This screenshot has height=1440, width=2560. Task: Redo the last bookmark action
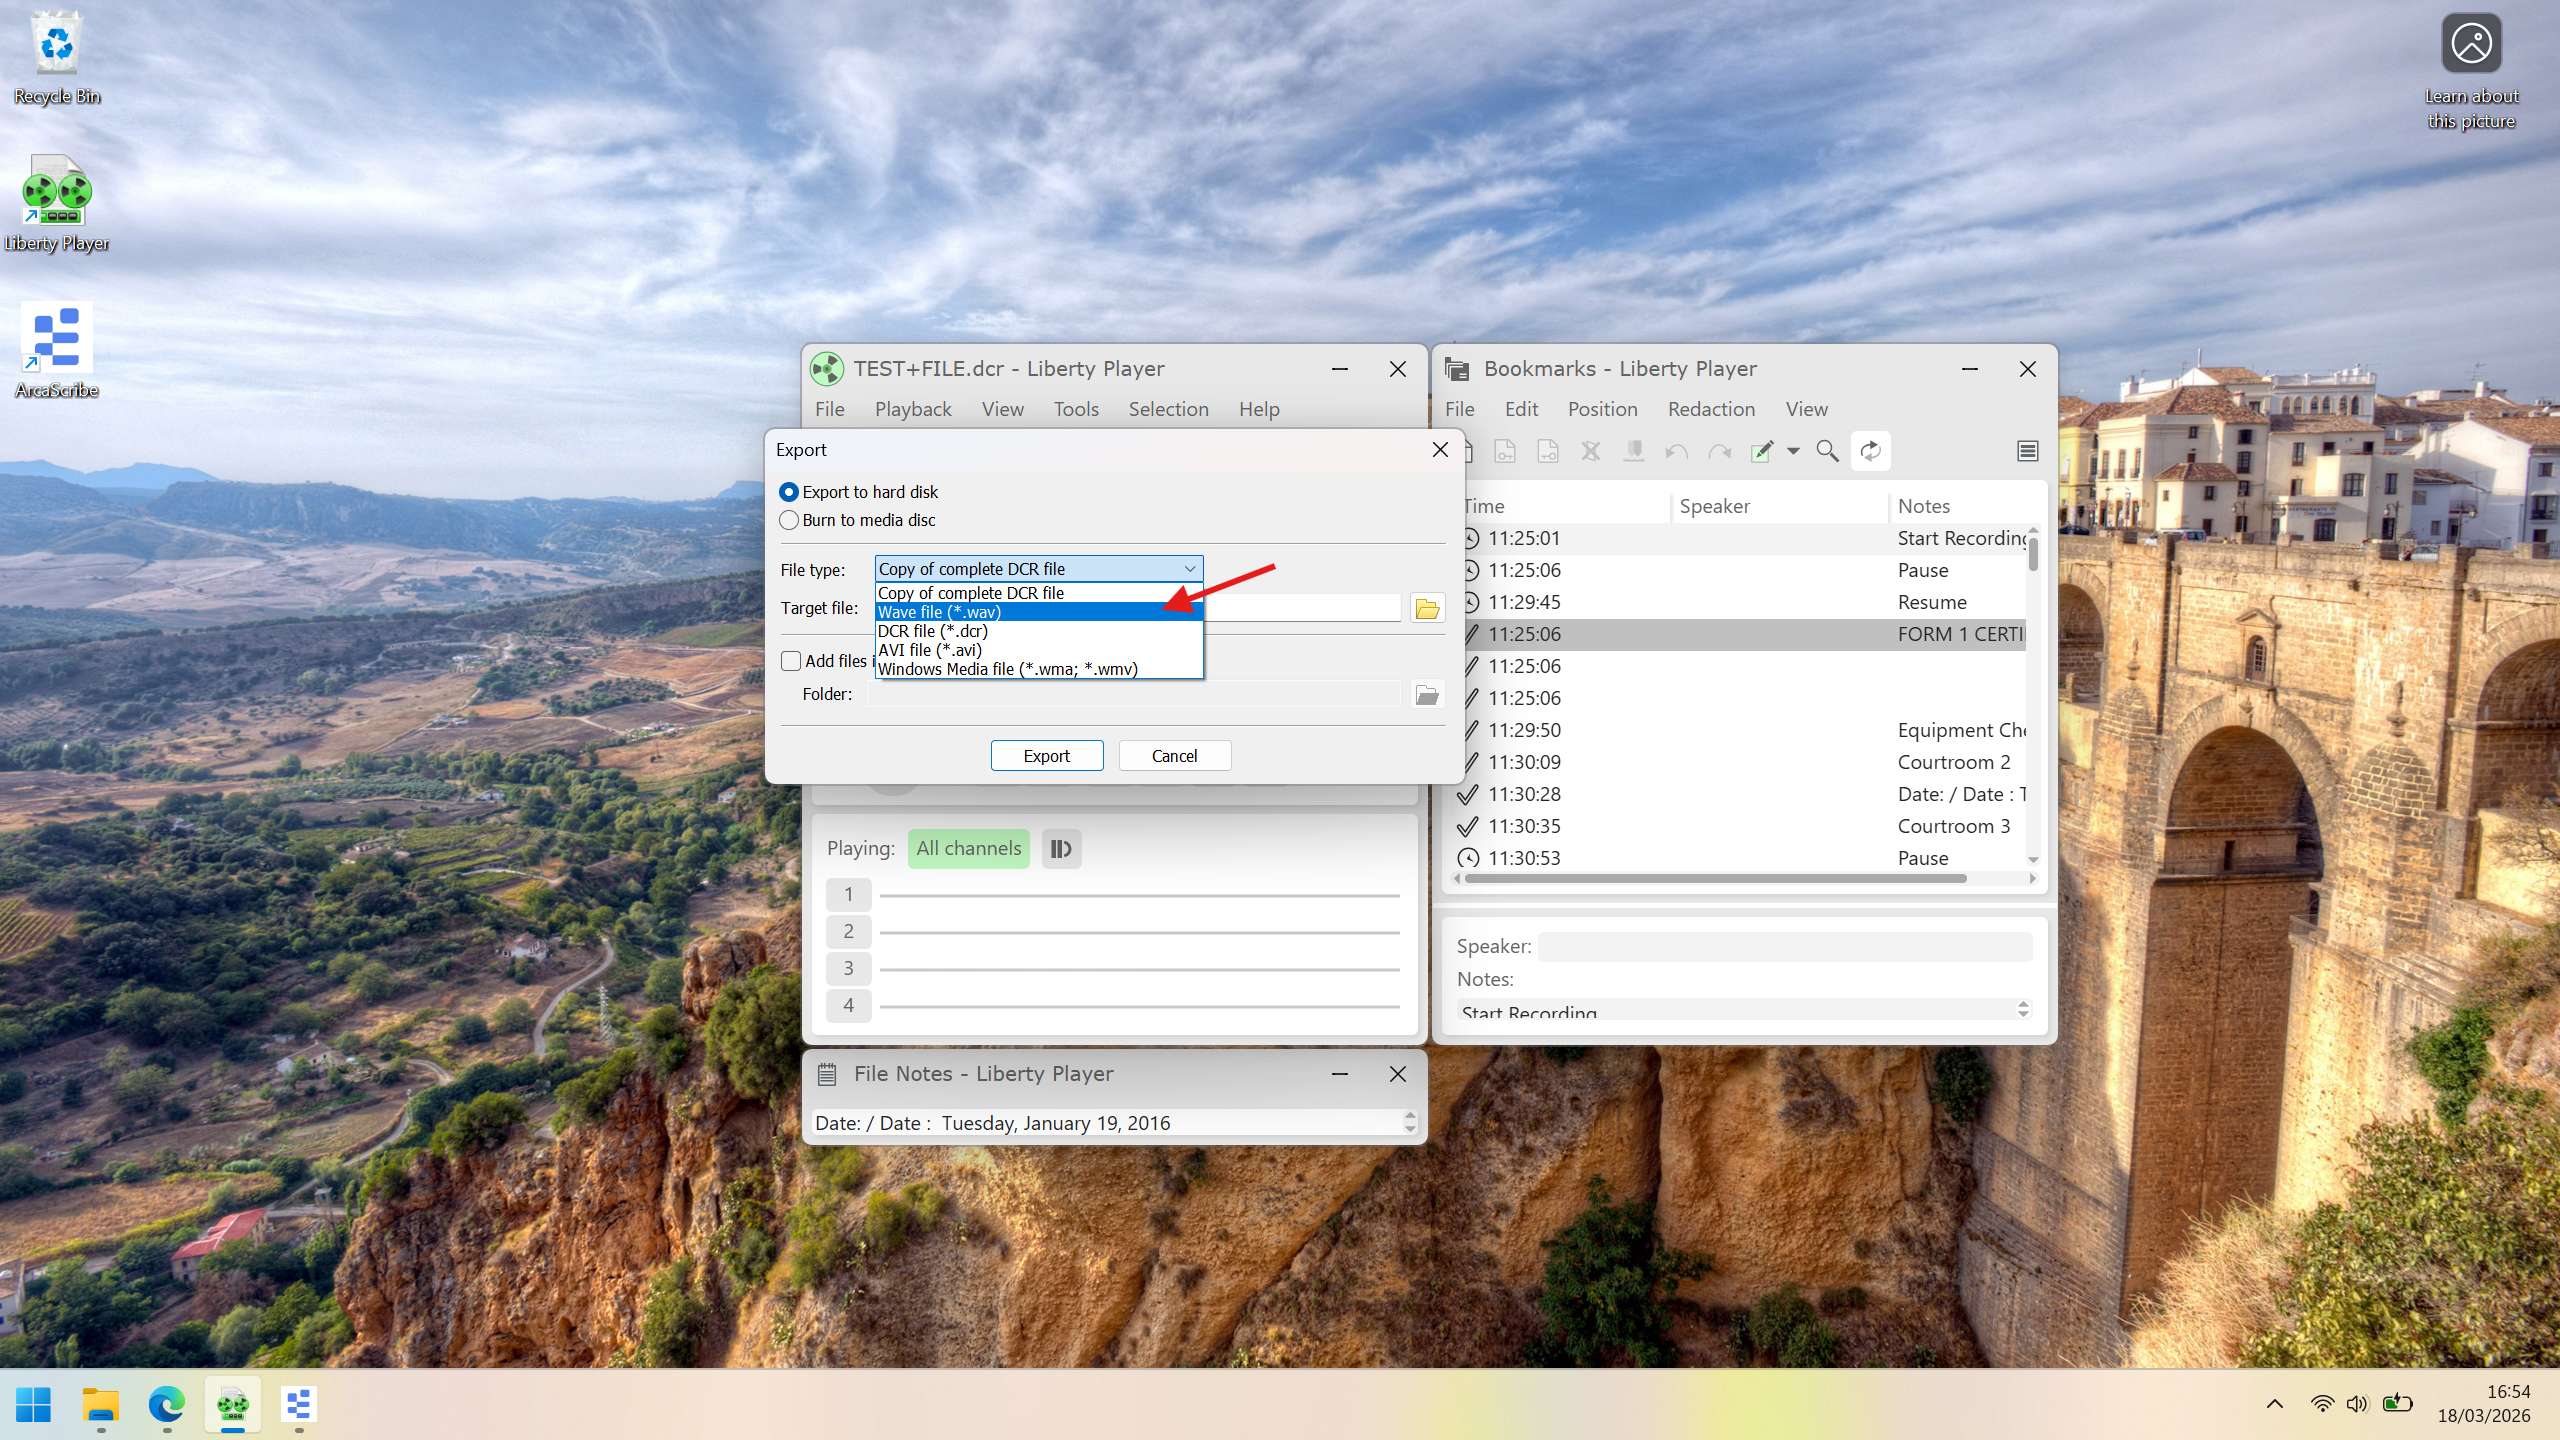tap(1719, 452)
